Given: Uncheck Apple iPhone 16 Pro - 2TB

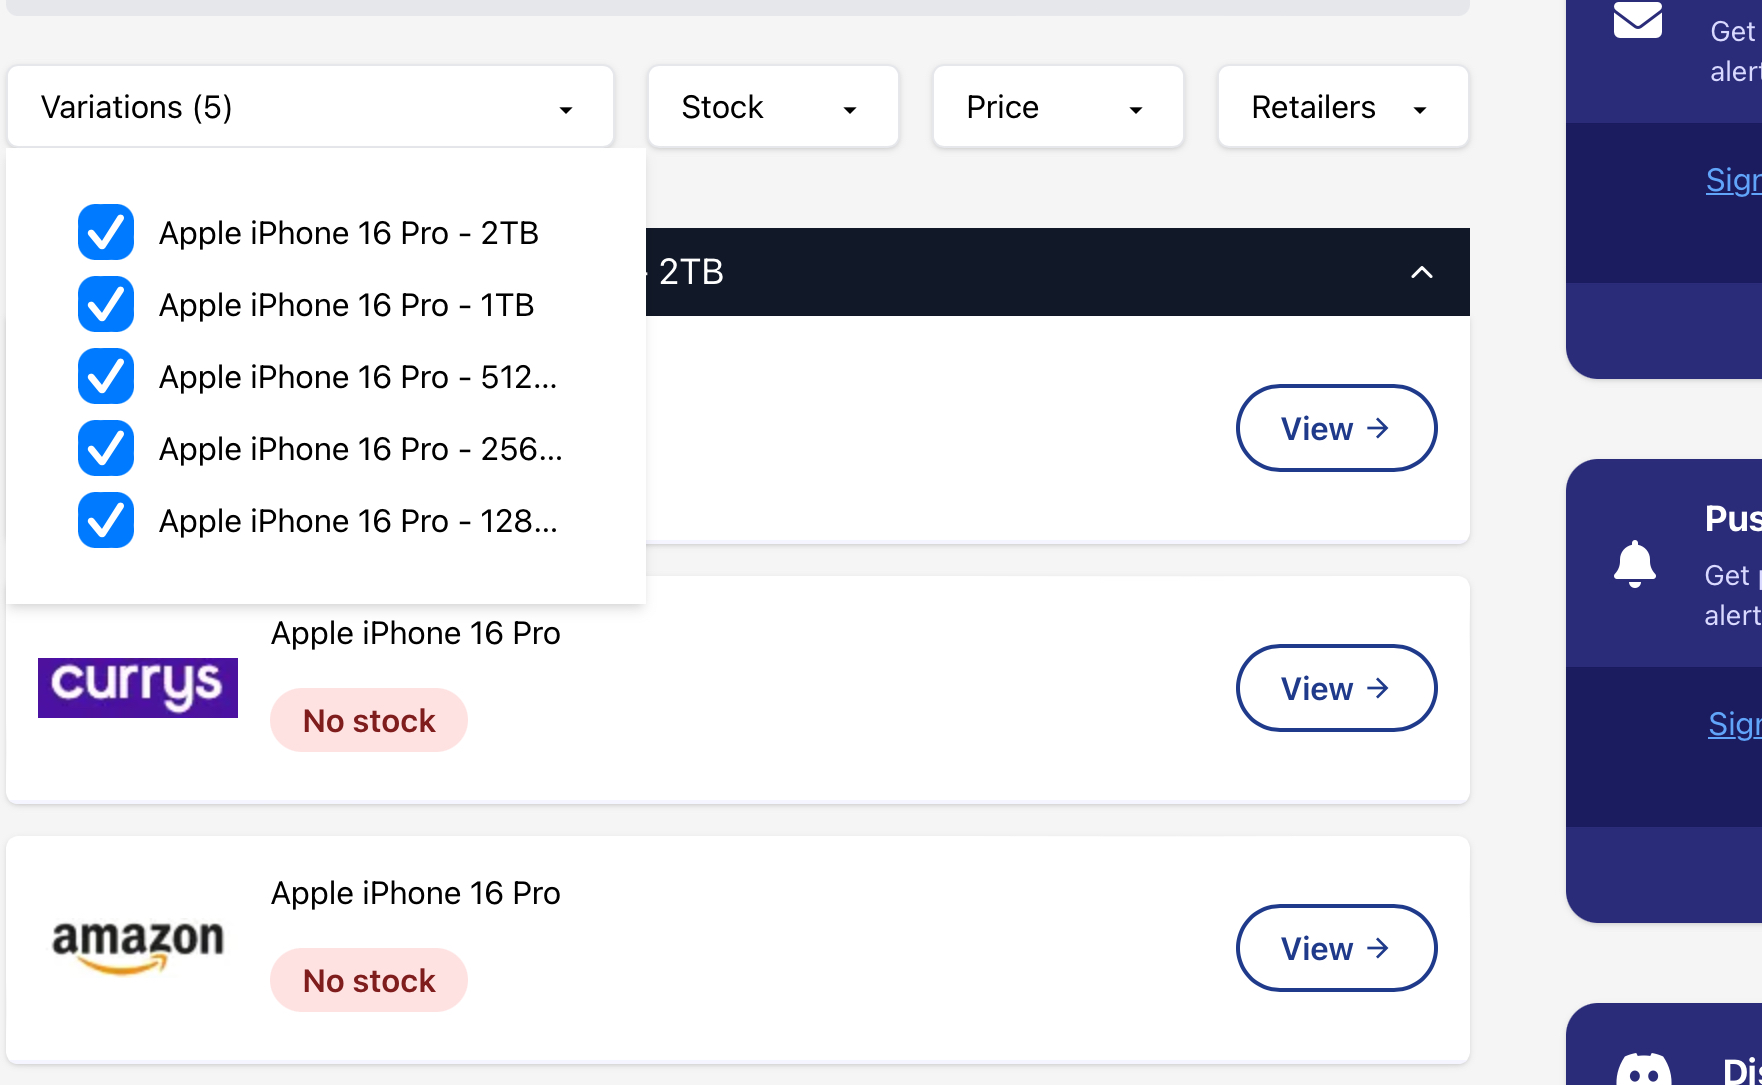Looking at the screenshot, I should [x=106, y=232].
